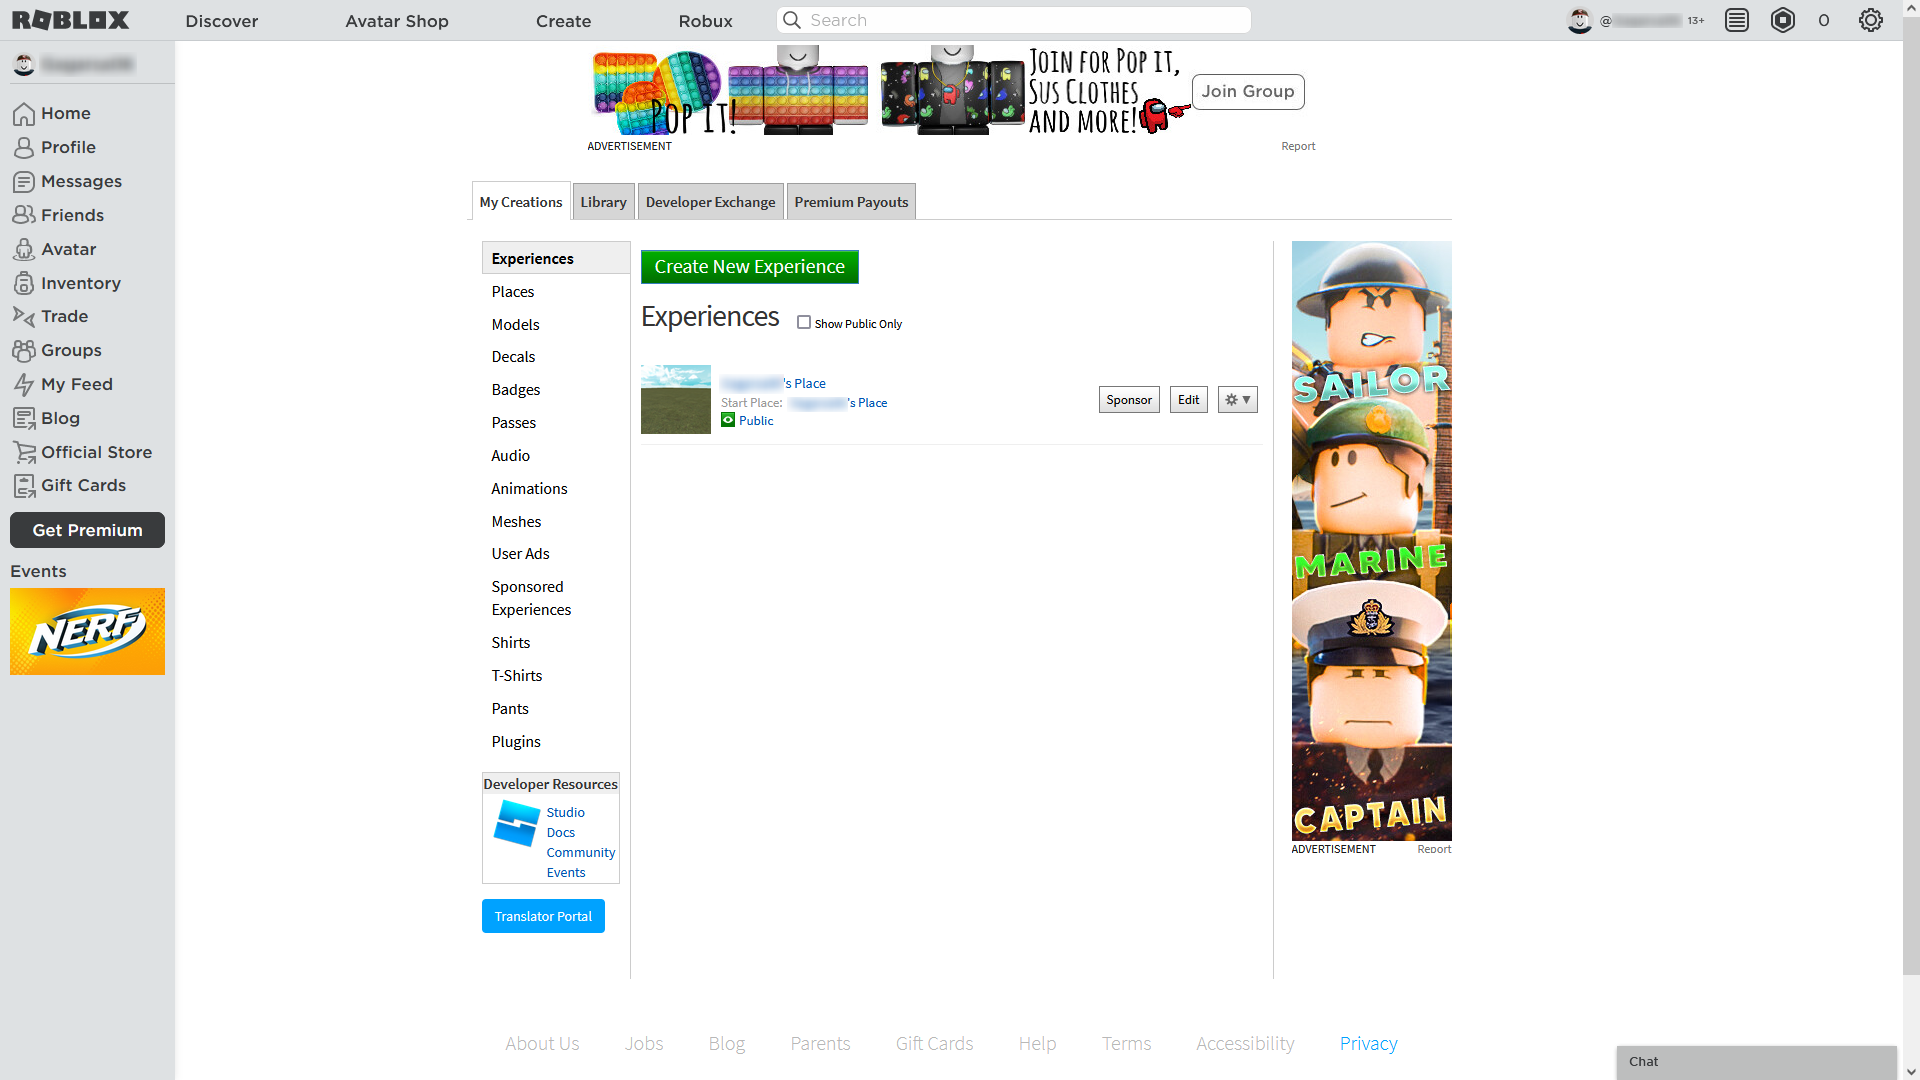1920x1080 pixels.
Task: Open the Profile icon in sidebar
Action: coord(24,146)
